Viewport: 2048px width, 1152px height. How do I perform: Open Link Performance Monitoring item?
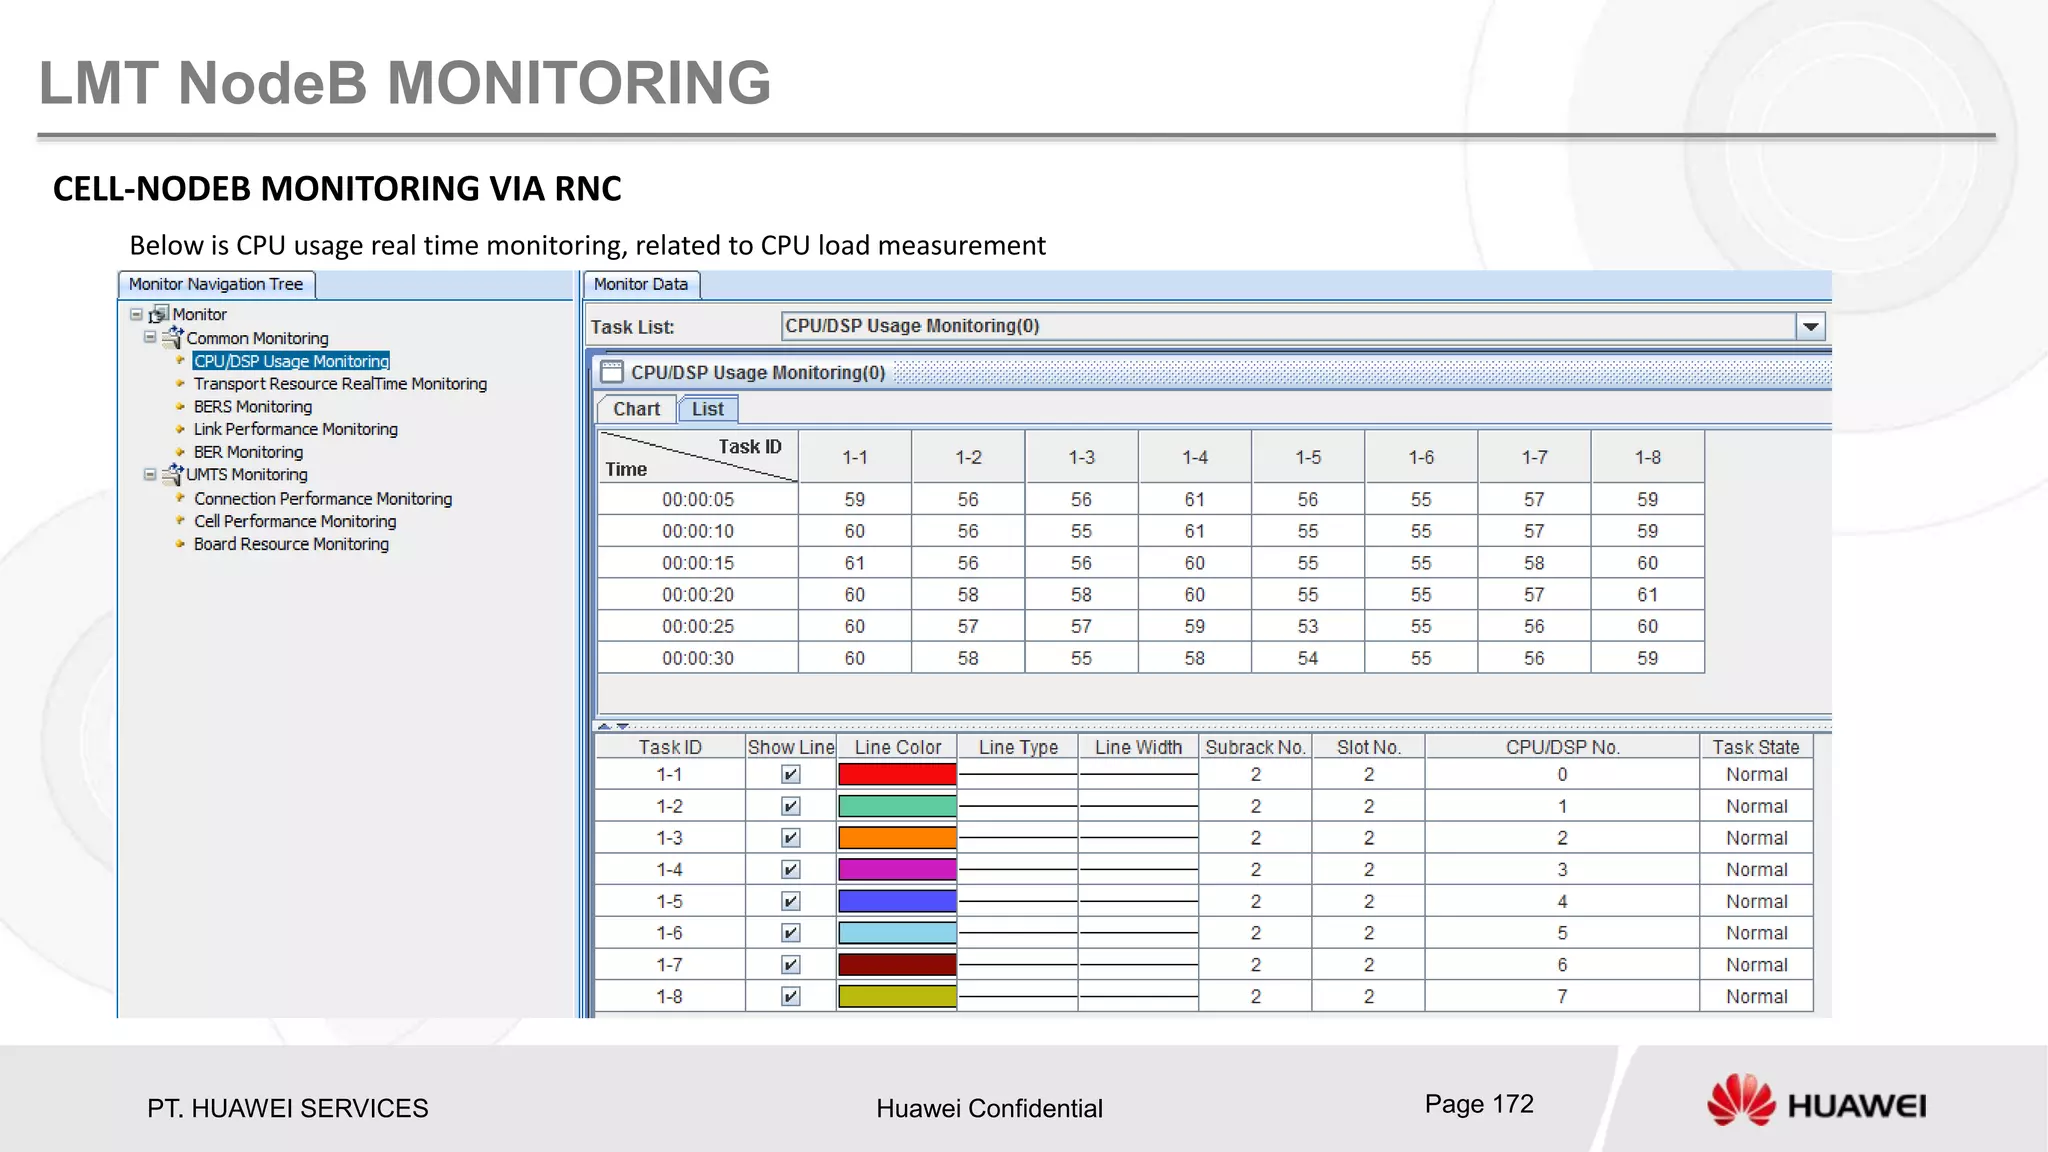click(x=296, y=429)
